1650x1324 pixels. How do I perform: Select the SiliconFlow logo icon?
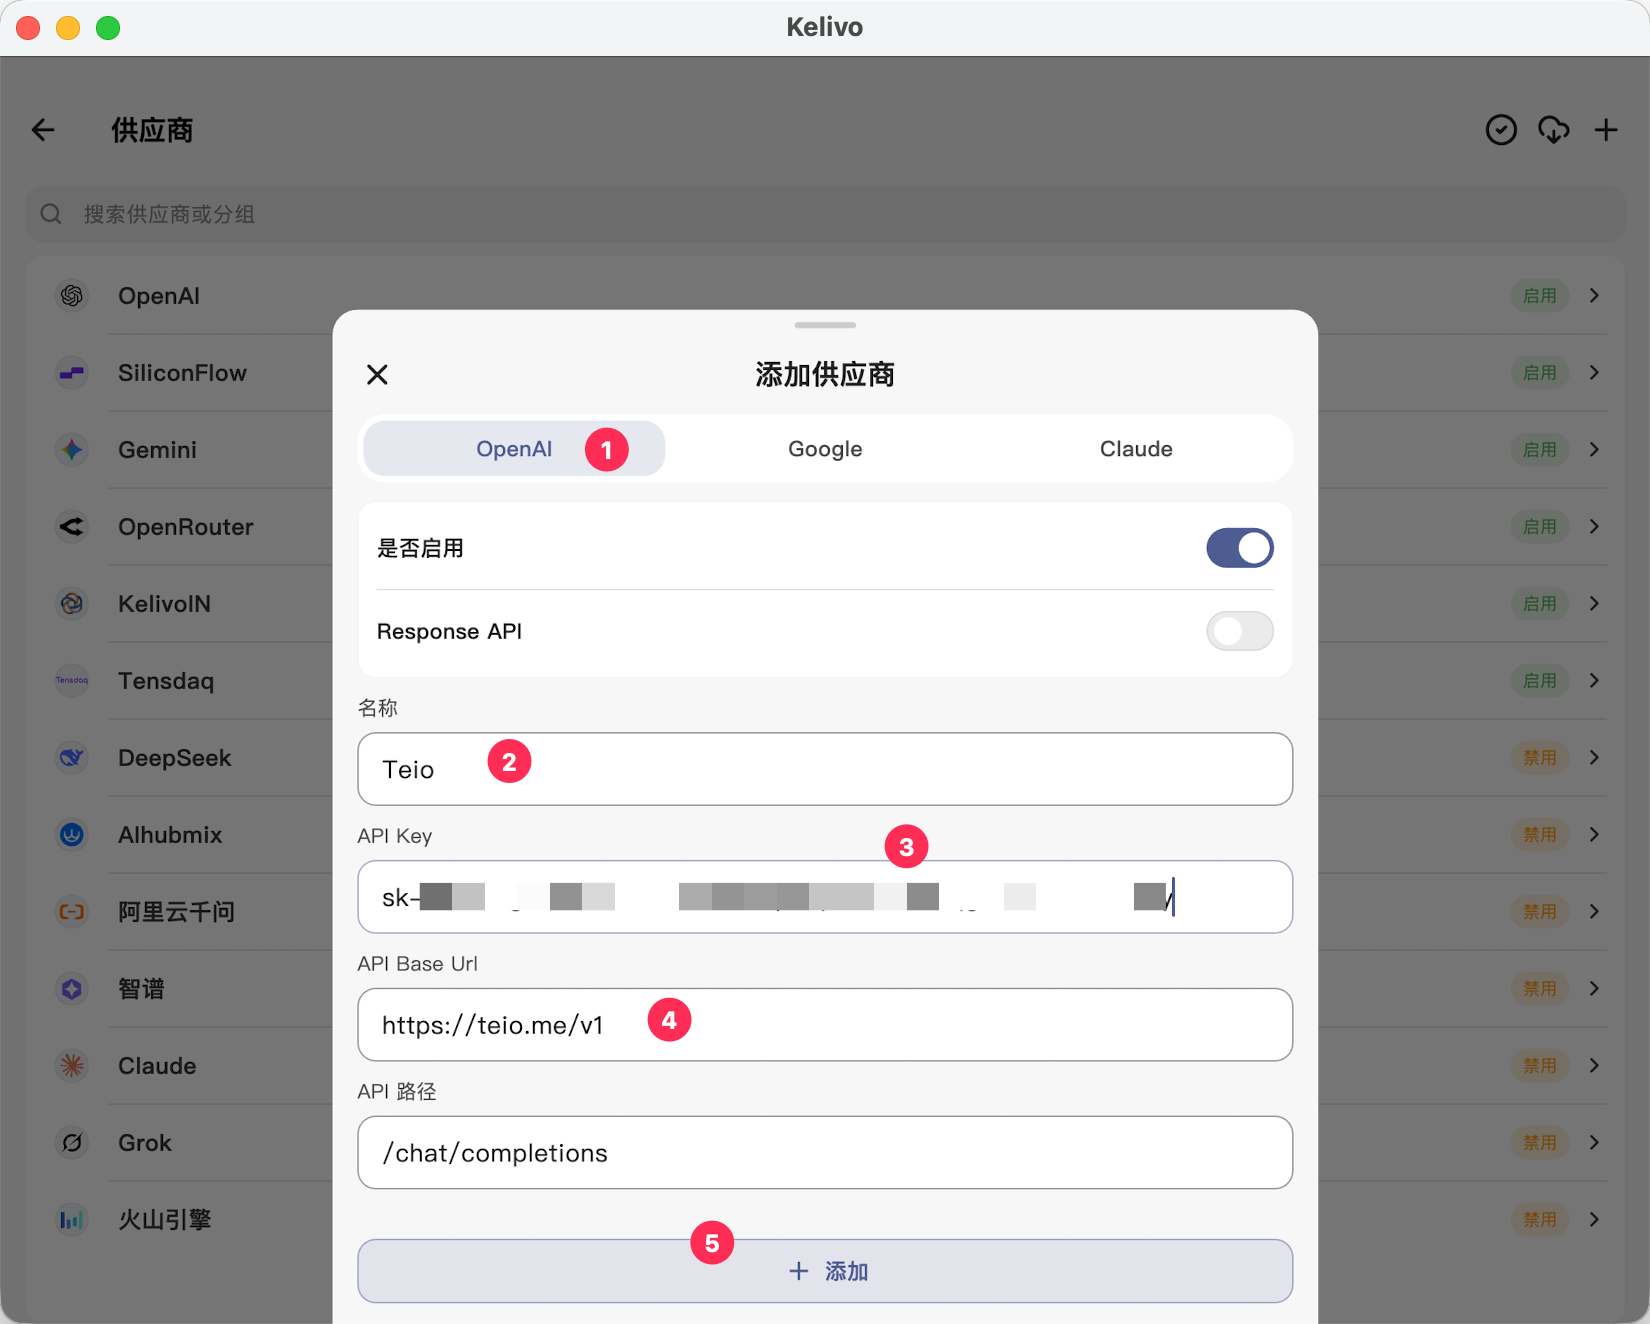72,373
